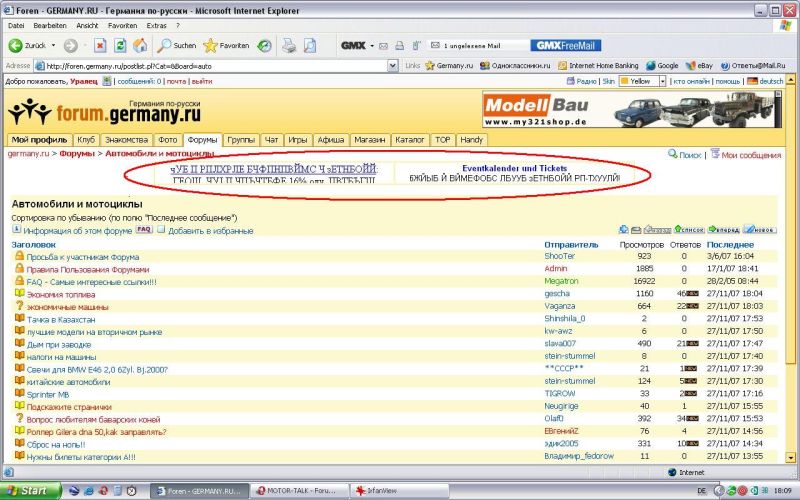Click the 'список' list view icon
800x500 pixels.
click(x=688, y=230)
